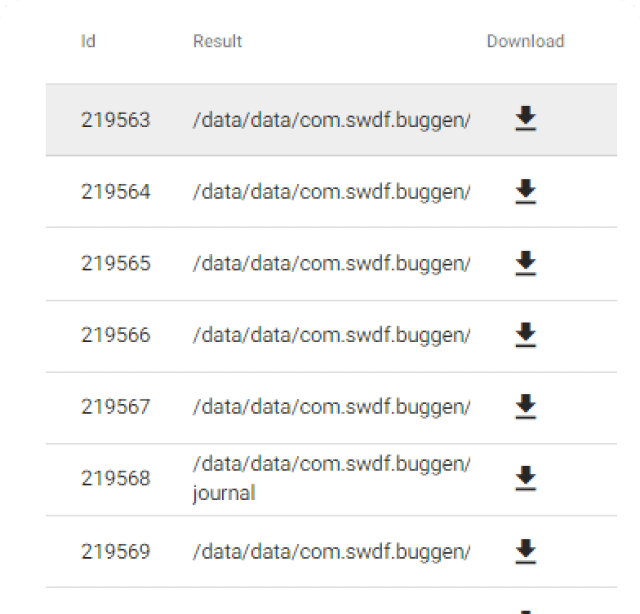Select Id cell 219564

pyautogui.click(x=116, y=191)
